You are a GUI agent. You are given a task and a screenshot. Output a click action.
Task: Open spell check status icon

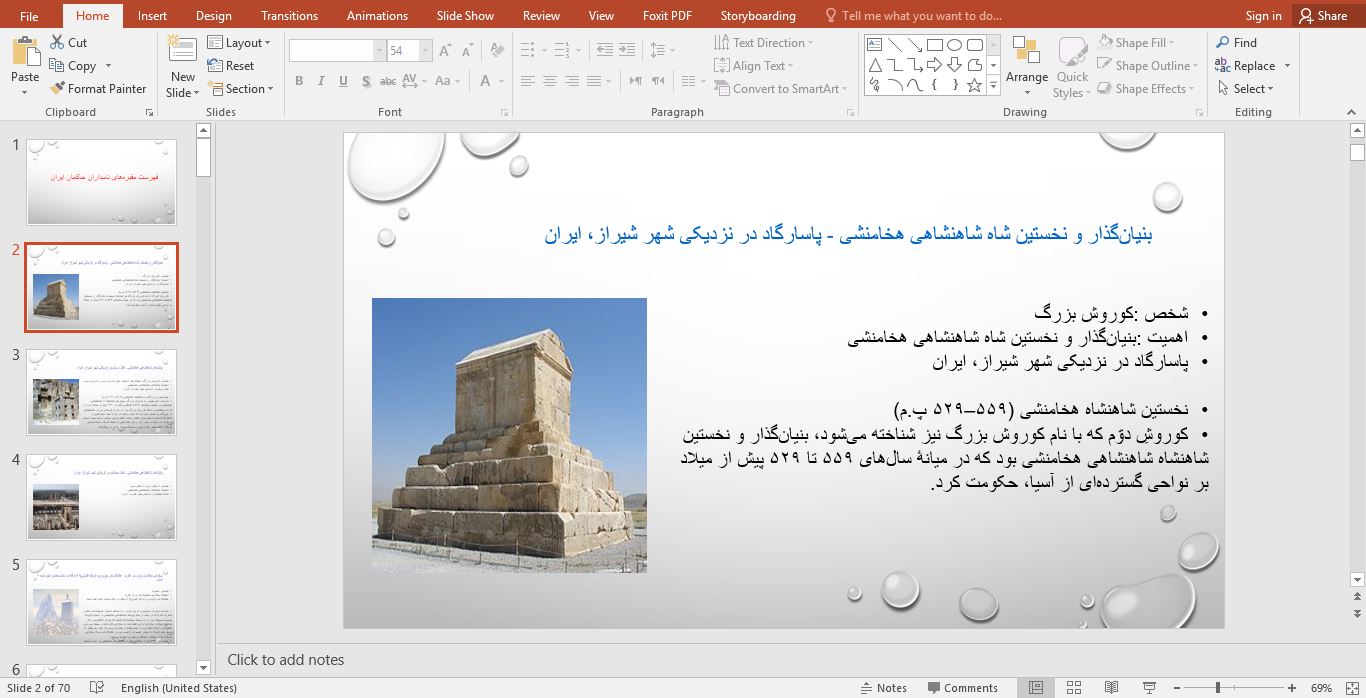click(97, 688)
